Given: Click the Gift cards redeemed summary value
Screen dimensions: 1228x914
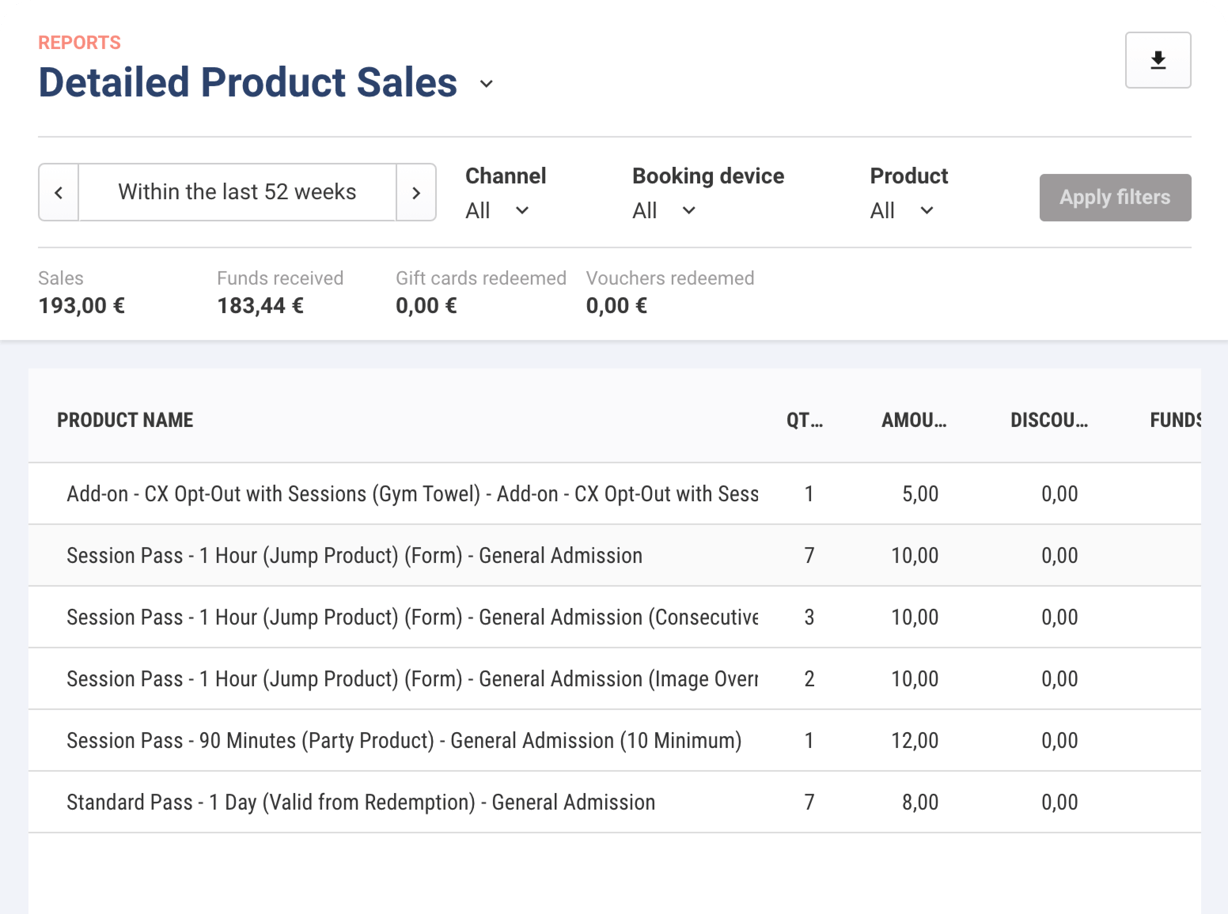Looking at the screenshot, I should click(426, 305).
